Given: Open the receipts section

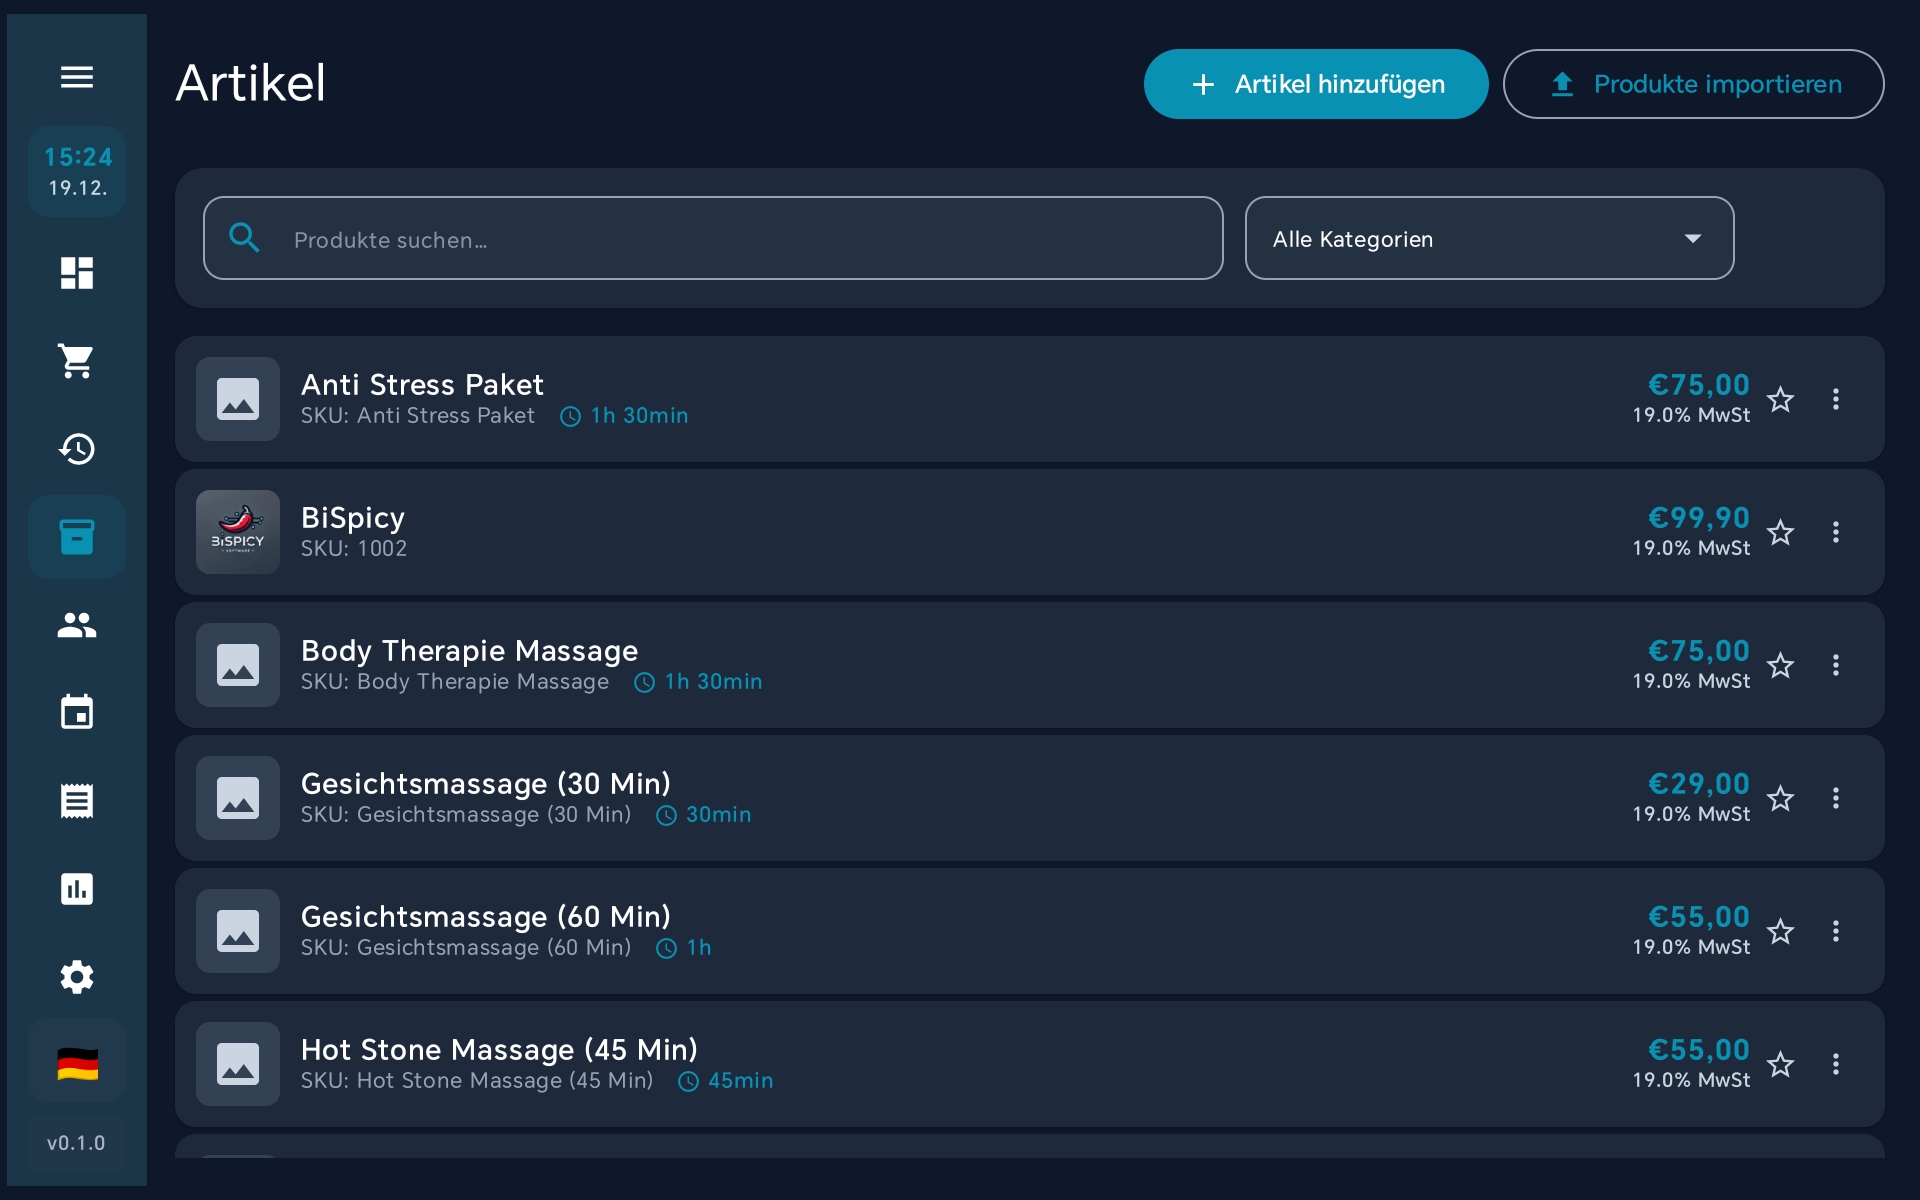Looking at the screenshot, I should [76, 800].
